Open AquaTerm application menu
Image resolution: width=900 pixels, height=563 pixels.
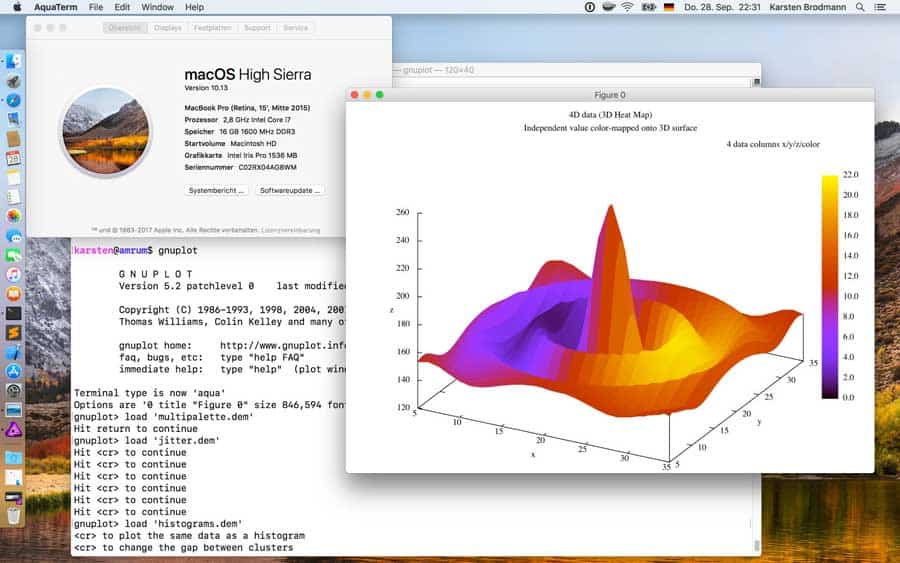(56, 7)
